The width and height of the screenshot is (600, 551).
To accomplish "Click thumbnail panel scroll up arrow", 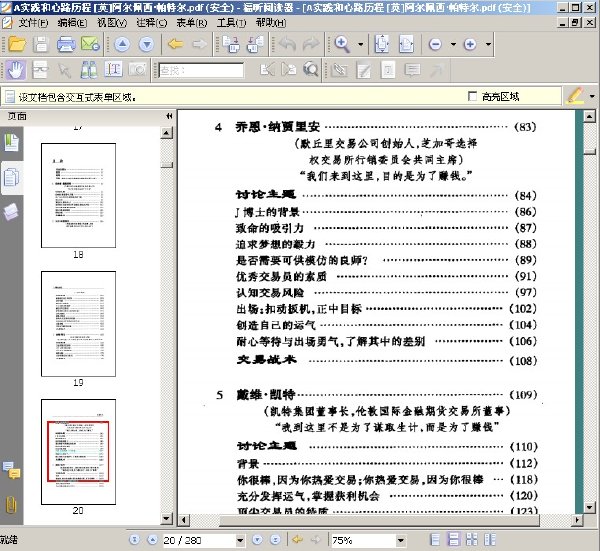I will coord(166,133).
